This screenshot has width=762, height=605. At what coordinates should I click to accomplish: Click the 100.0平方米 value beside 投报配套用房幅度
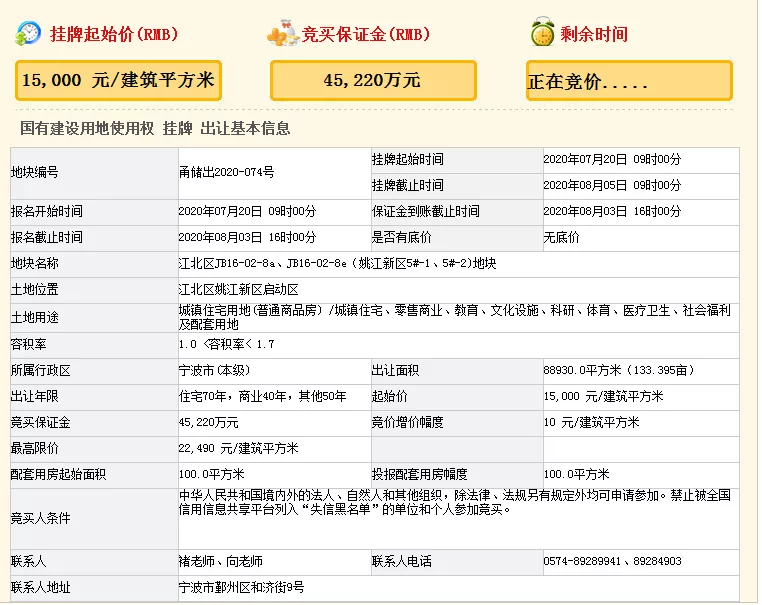[576, 475]
